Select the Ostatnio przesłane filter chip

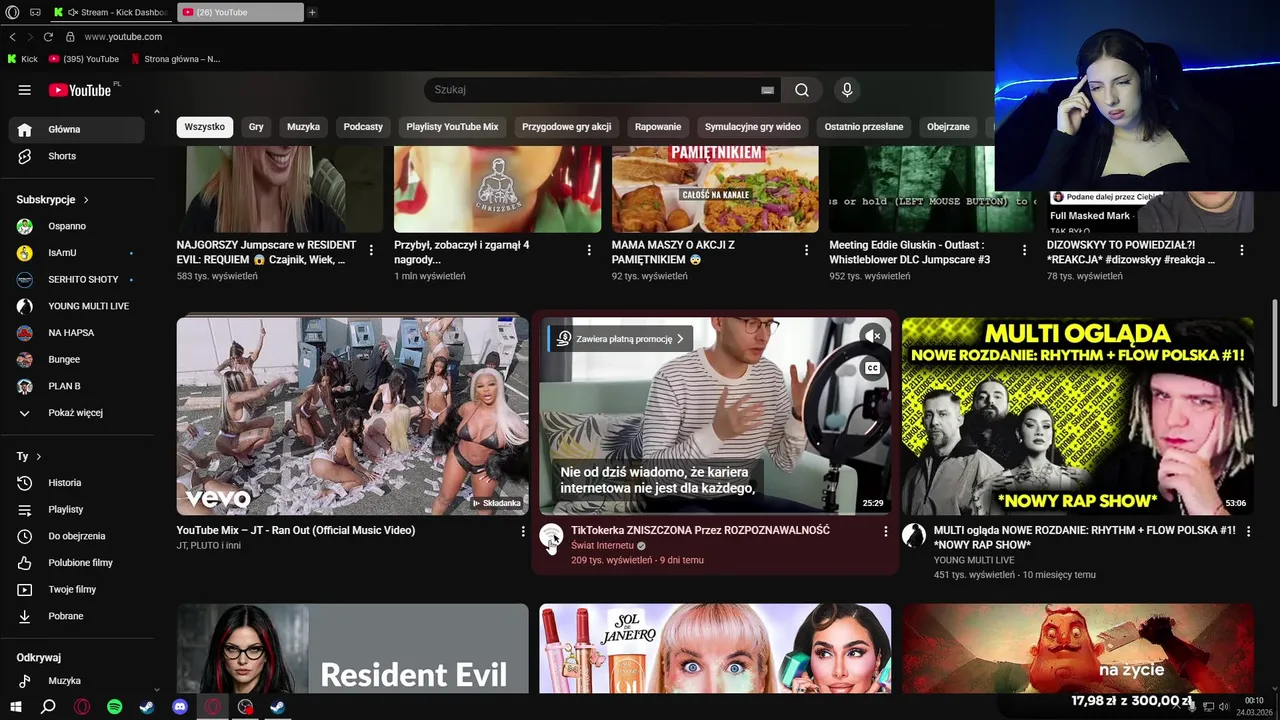(864, 127)
